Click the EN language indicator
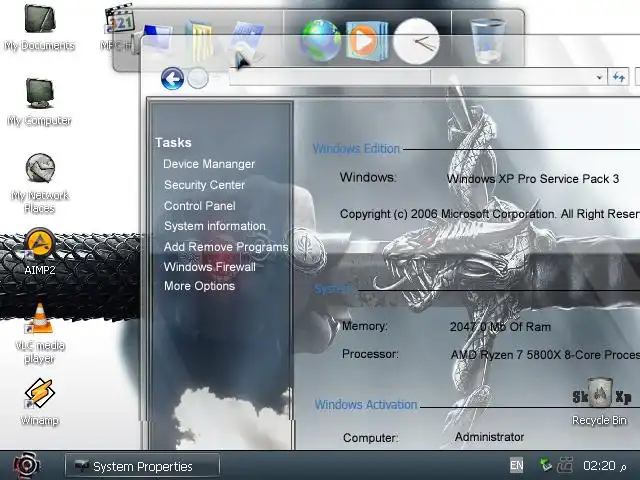This screenshot has width=640, height=480. tap(516, 465)
